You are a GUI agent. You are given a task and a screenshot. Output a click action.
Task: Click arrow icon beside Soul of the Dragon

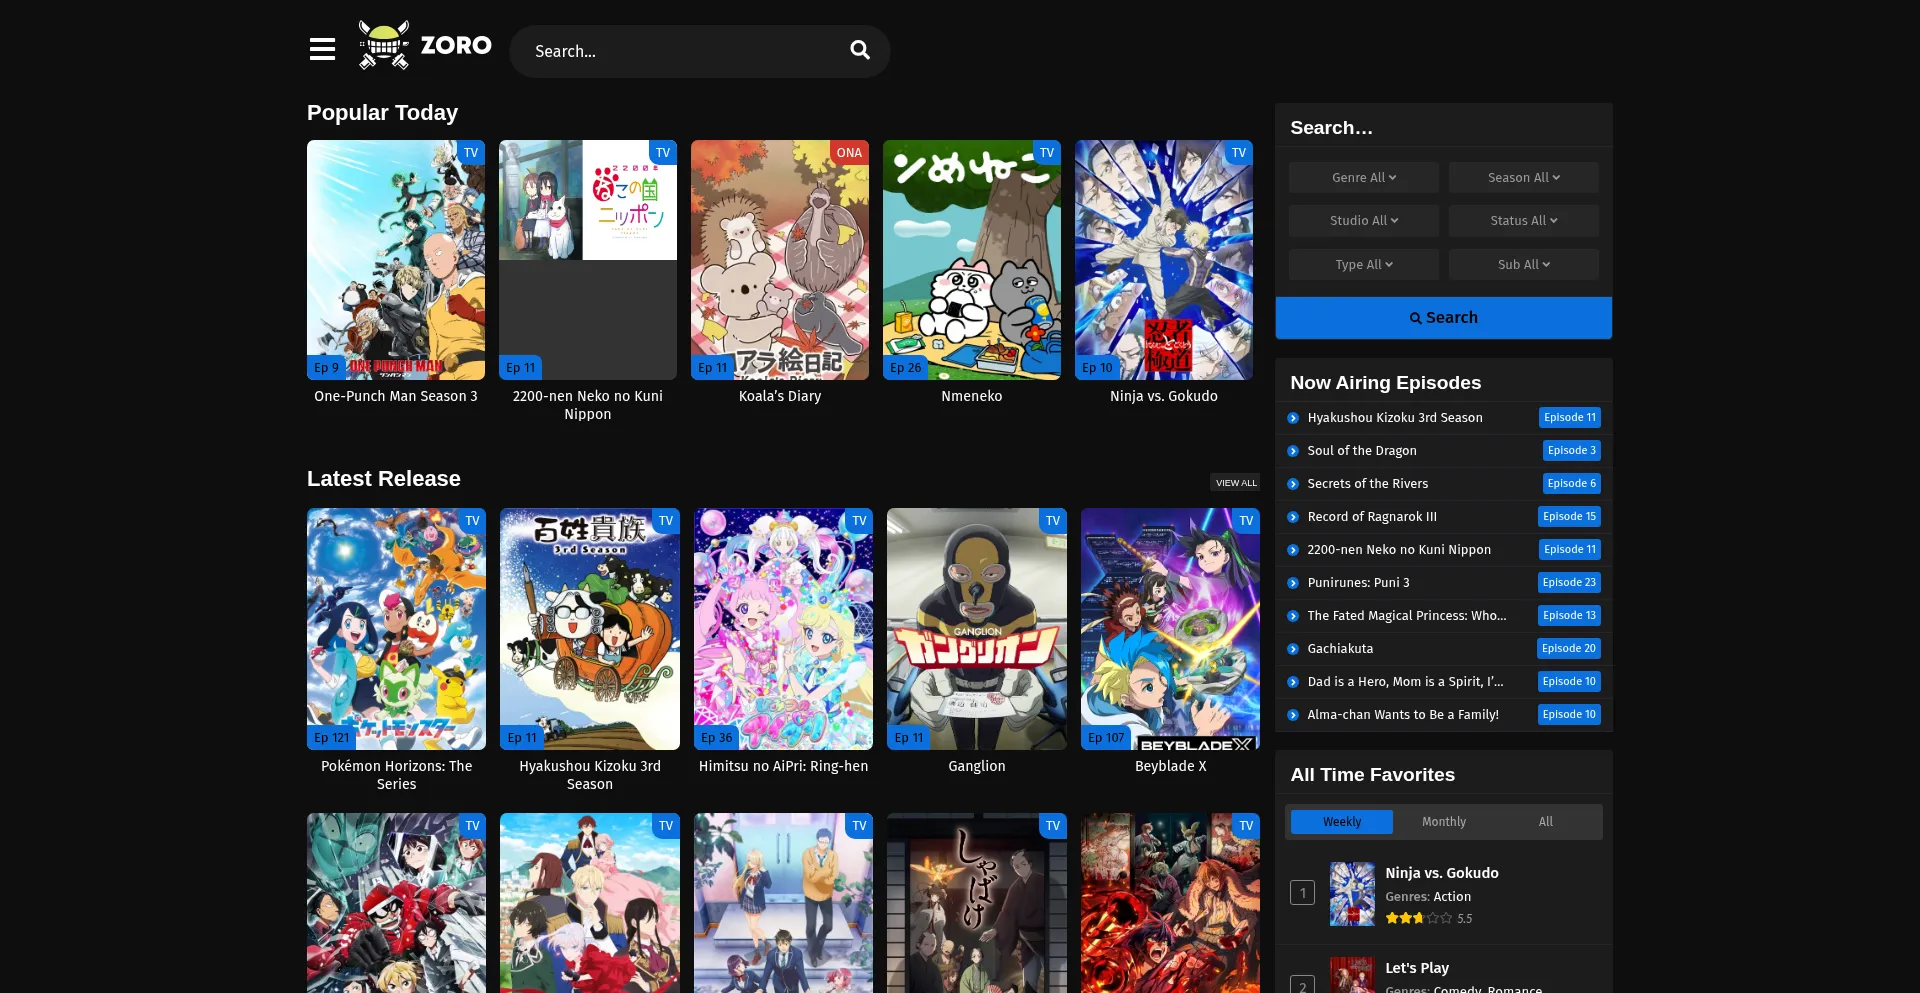(x=1293, y=451)
